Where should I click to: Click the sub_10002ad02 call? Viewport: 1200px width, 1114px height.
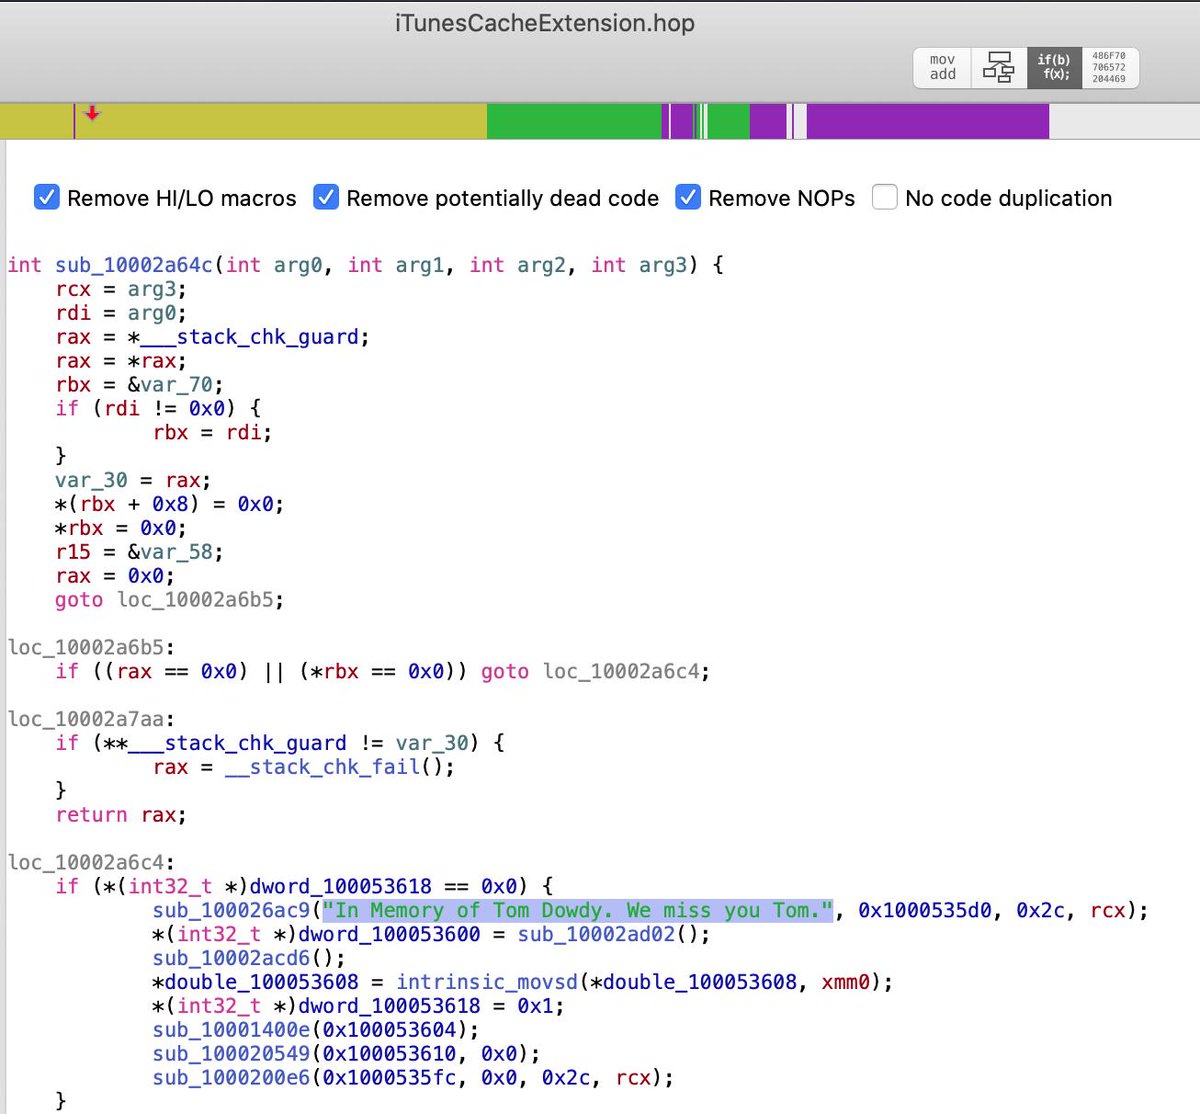pyautogui.click(x=596, y=935)
